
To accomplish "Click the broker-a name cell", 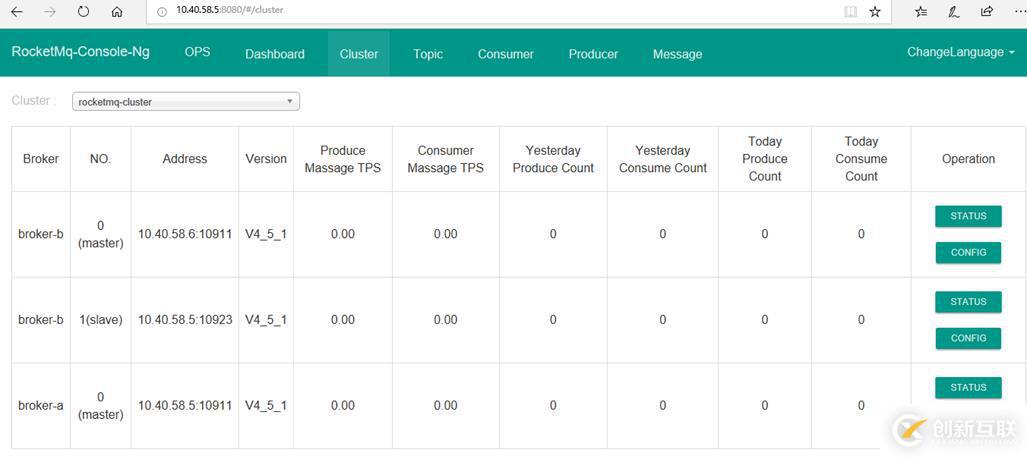I will point(41,406).
